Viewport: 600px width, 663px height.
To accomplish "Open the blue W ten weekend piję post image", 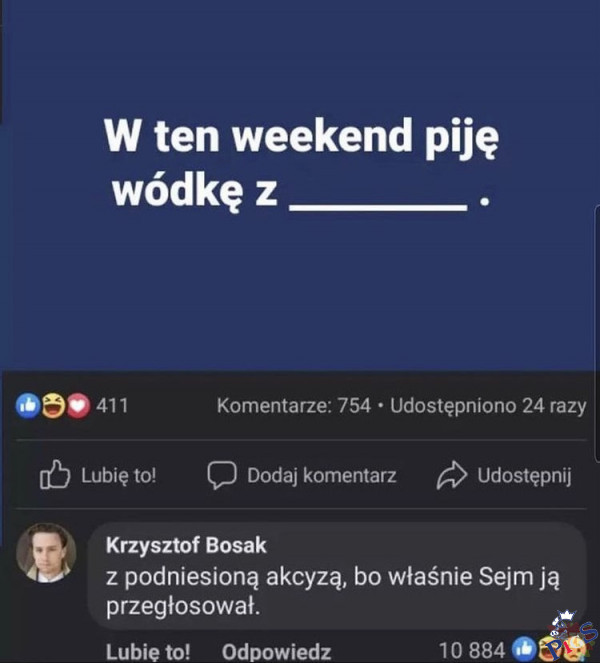I will [300, 185].
